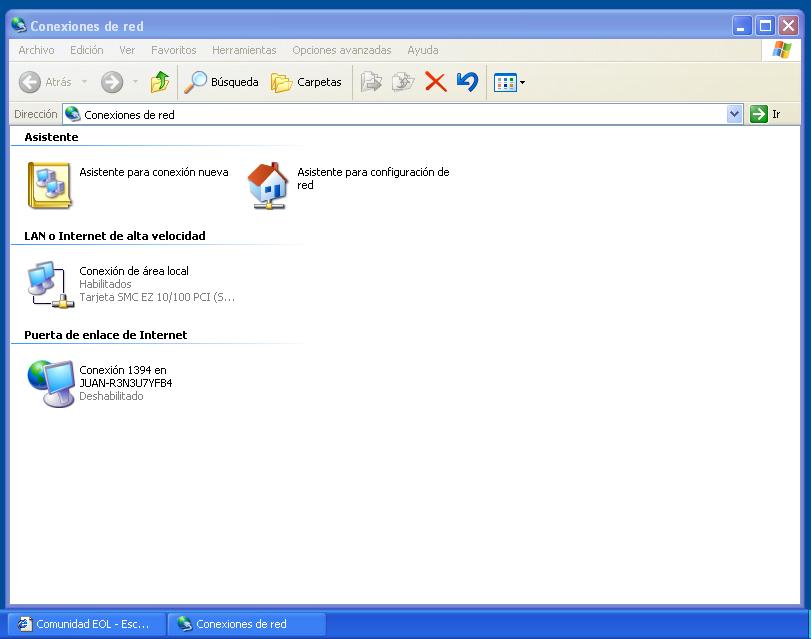Open the Favoritos menu

(173, 50)
